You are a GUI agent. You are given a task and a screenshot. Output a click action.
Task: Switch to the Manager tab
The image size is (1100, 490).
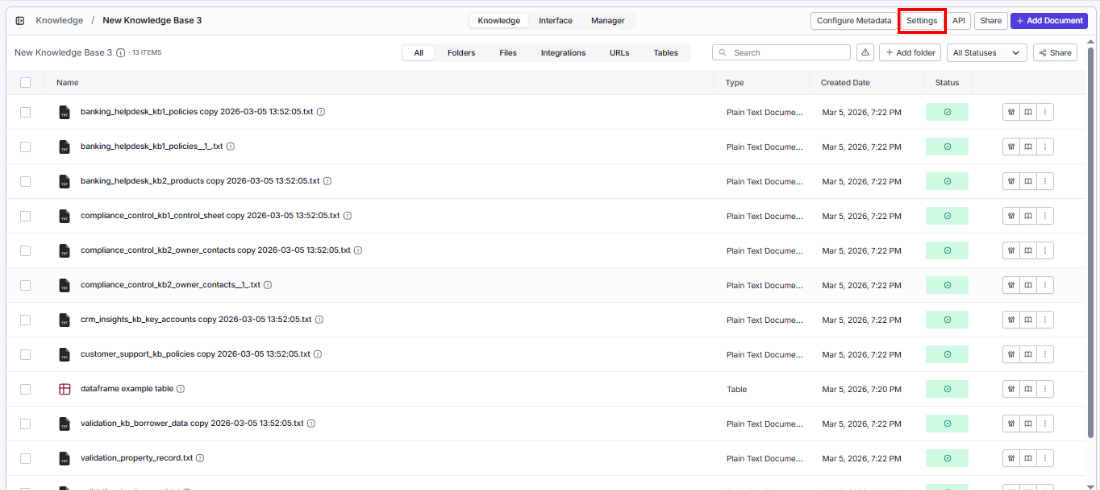pos(608,20)
